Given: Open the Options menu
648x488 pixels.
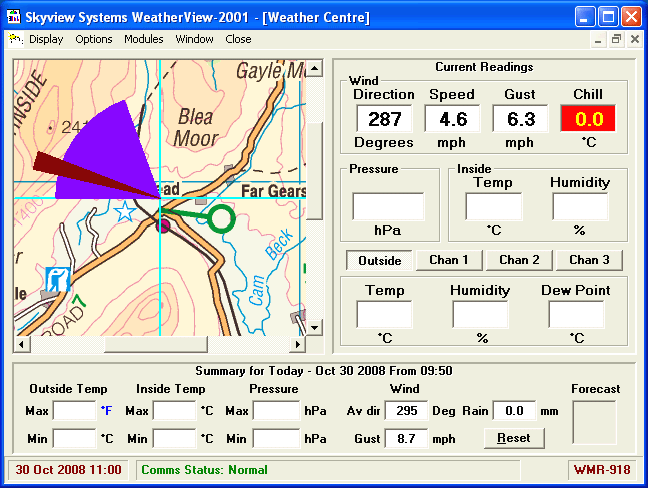Looking at the screenshot, I should tap(94, 39).
